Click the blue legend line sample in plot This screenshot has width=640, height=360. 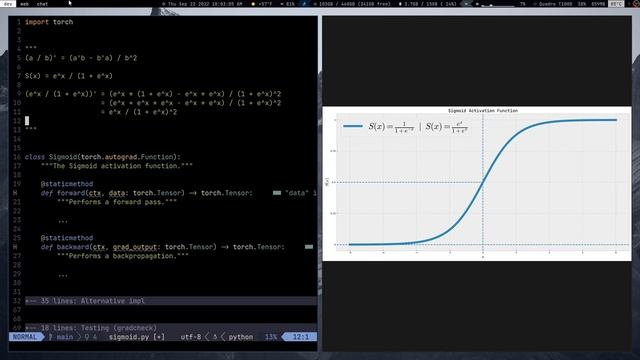tap(353, 127)
